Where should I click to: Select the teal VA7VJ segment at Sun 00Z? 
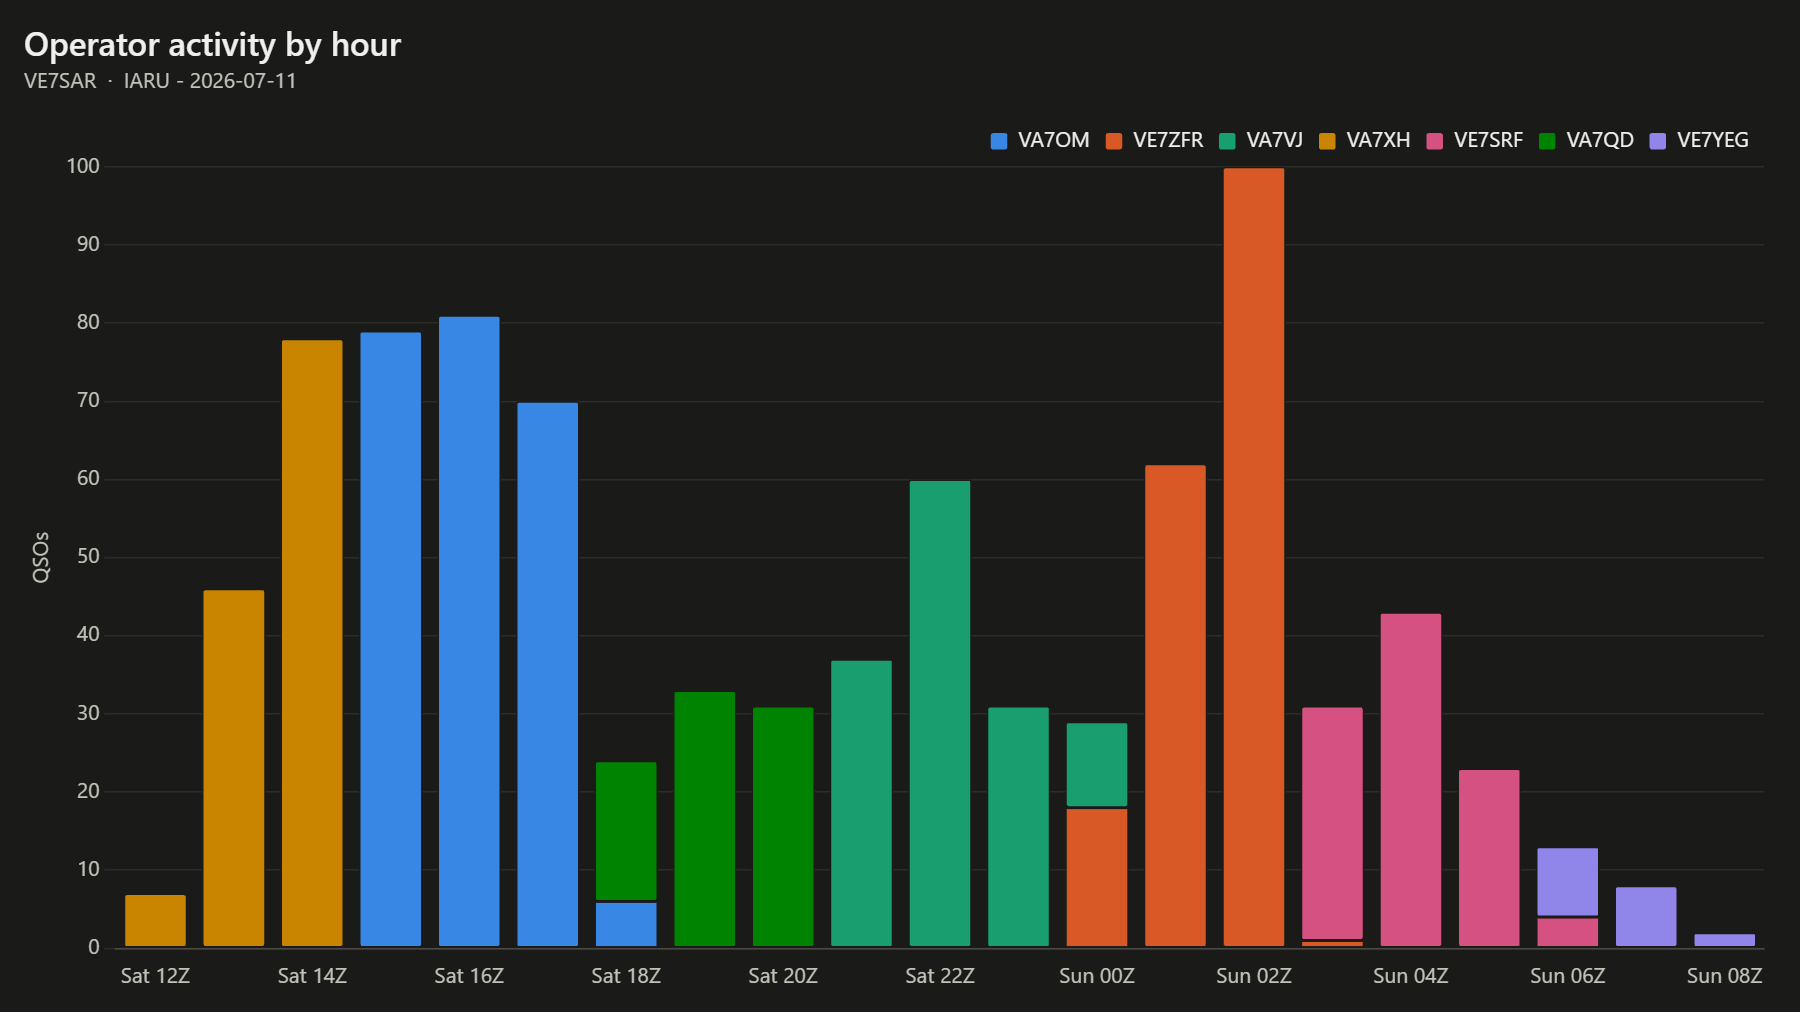1097,764
